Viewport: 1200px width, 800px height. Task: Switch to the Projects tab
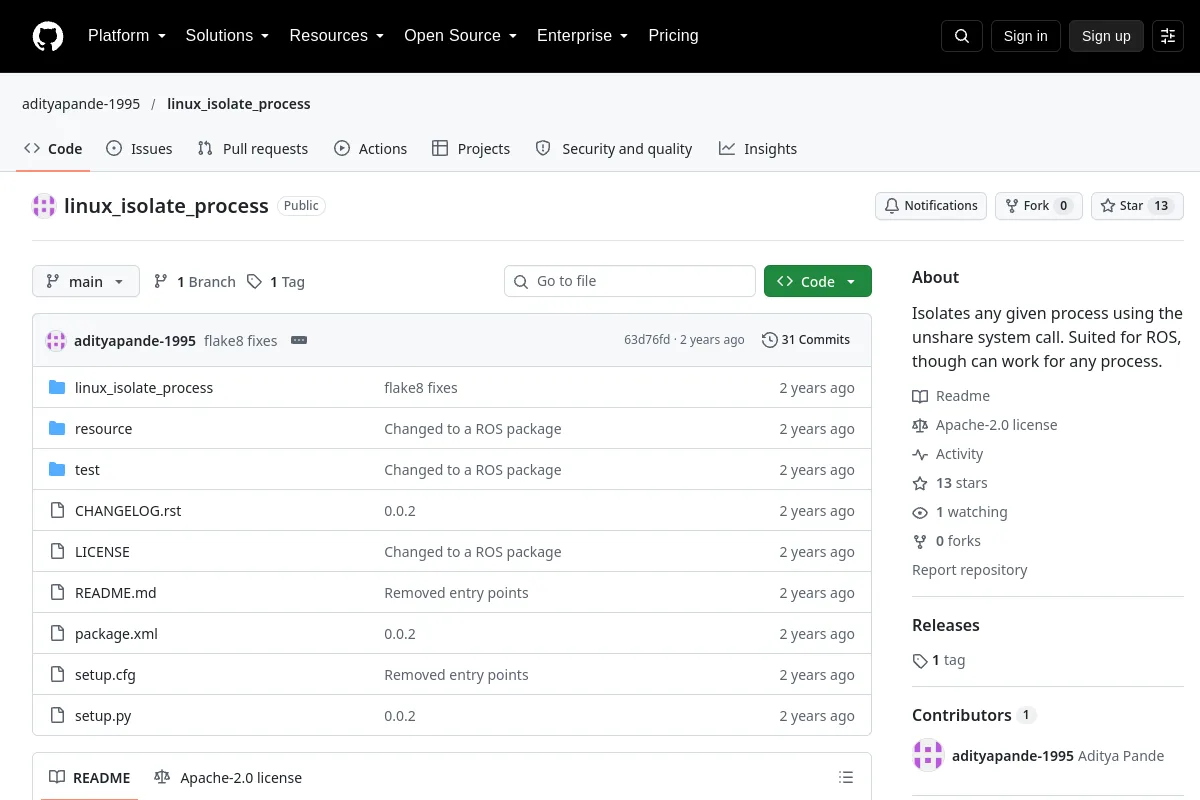(x=471, y=149)
